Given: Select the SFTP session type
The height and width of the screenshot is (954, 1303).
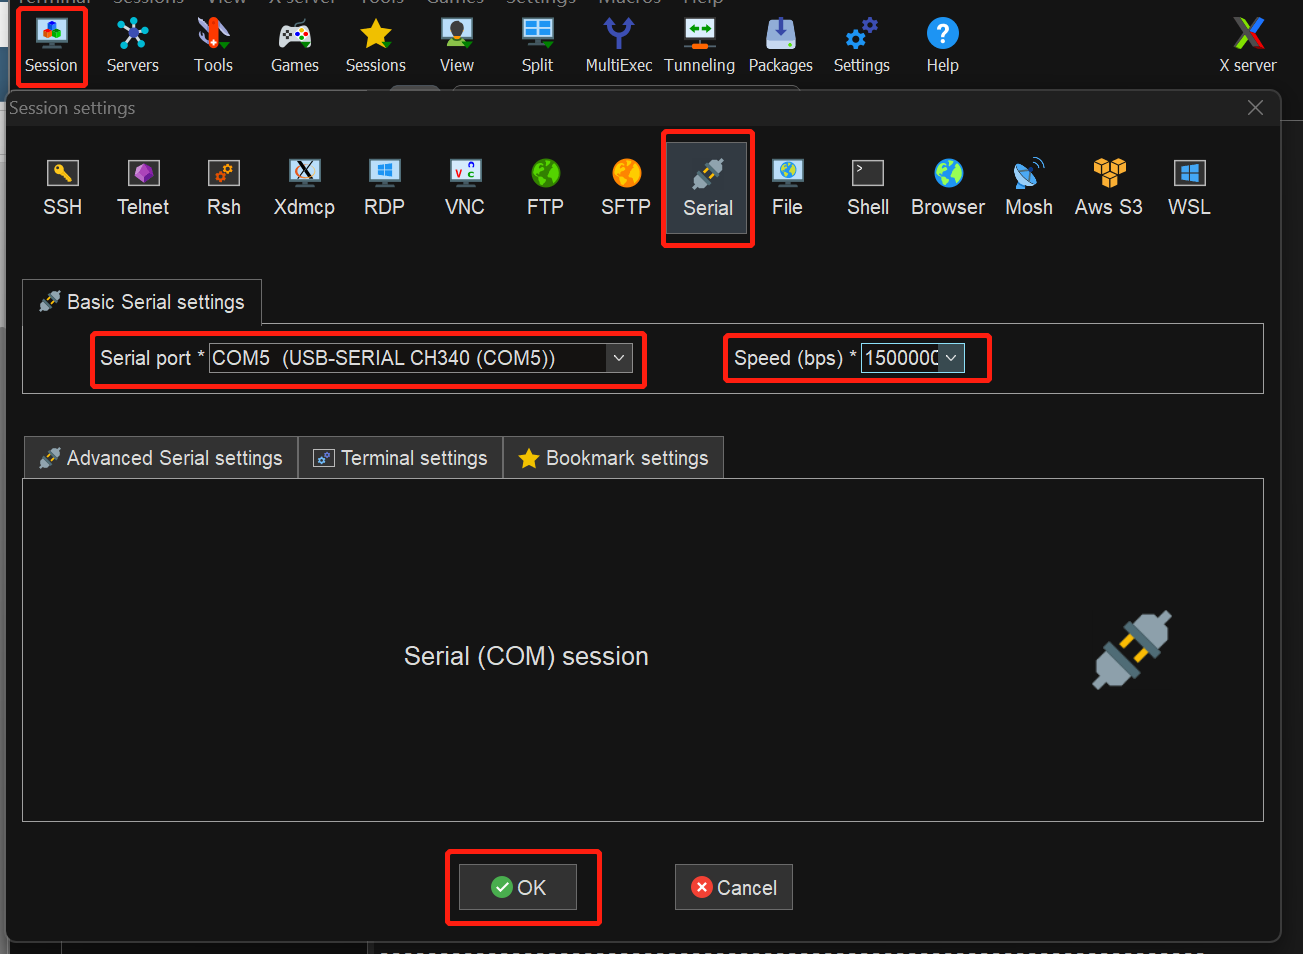Looking at the screenshot, I should click(626, 188).
